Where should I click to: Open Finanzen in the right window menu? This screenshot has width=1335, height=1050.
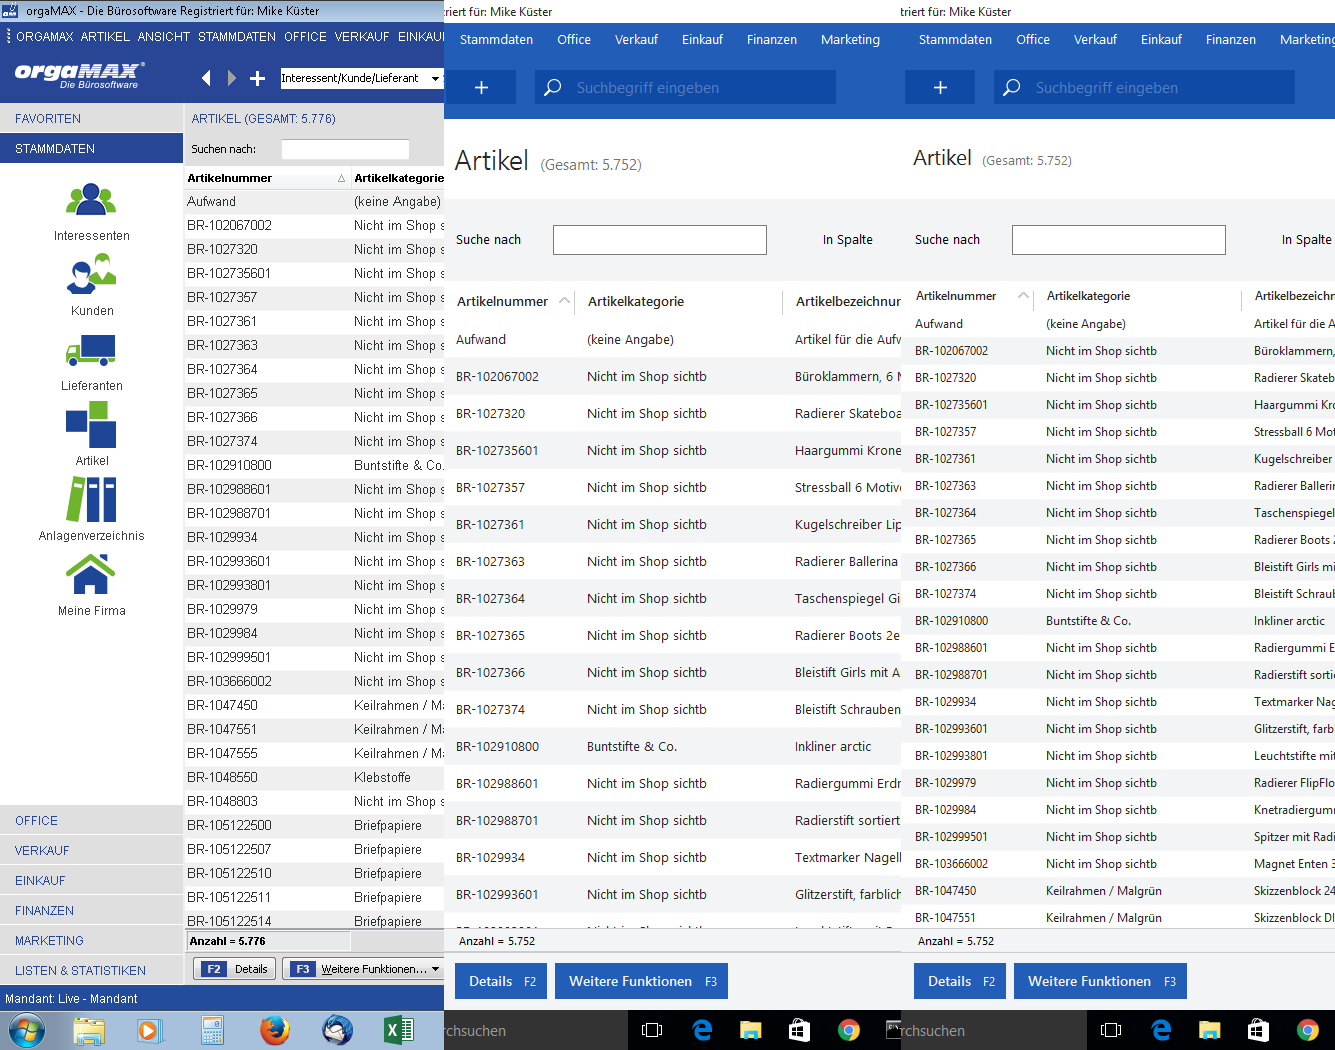click(x=1231, y=39)
